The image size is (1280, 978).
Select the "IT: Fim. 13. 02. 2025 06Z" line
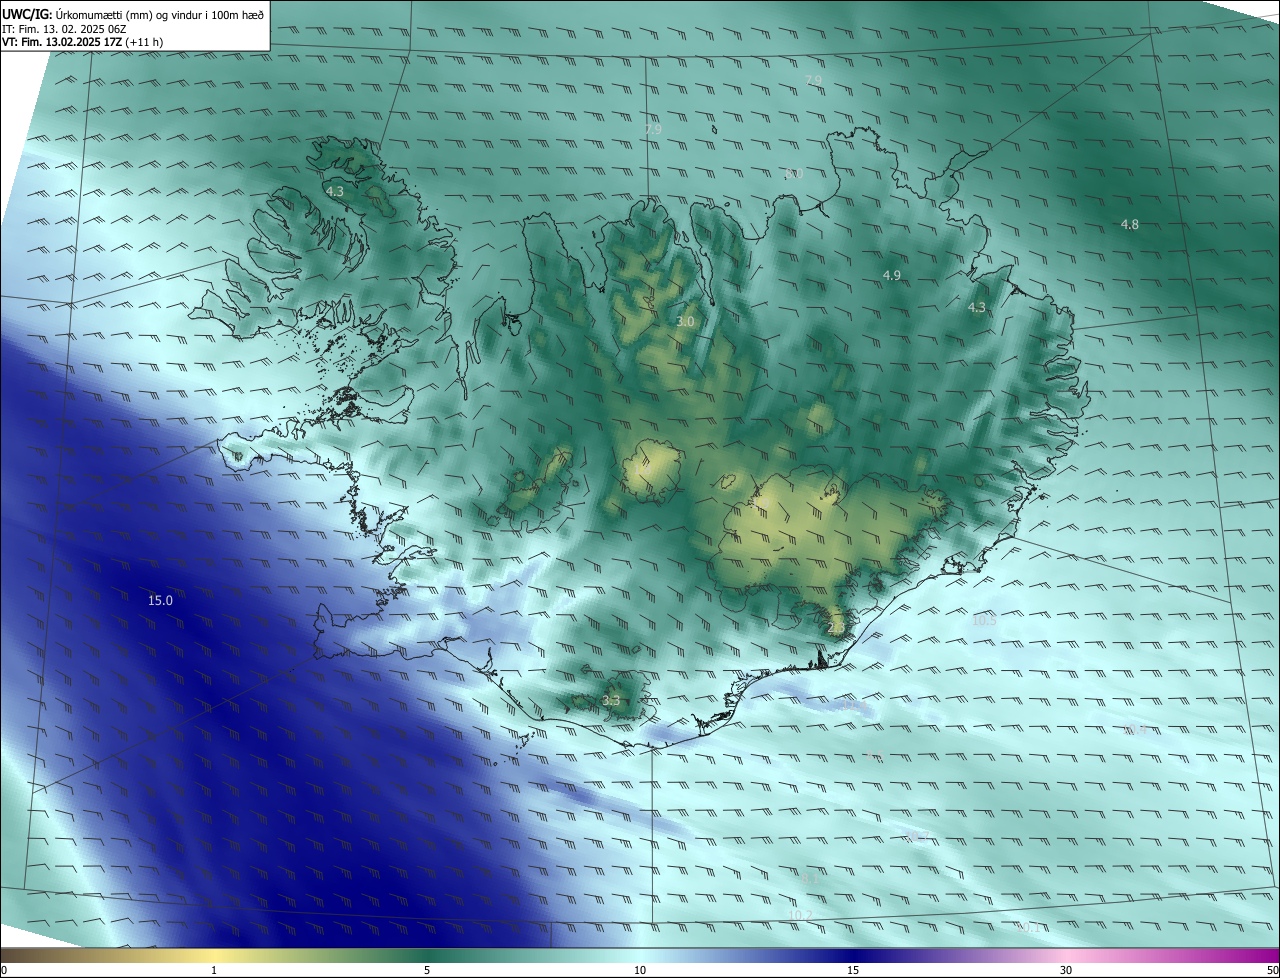(x=64, y=29)
